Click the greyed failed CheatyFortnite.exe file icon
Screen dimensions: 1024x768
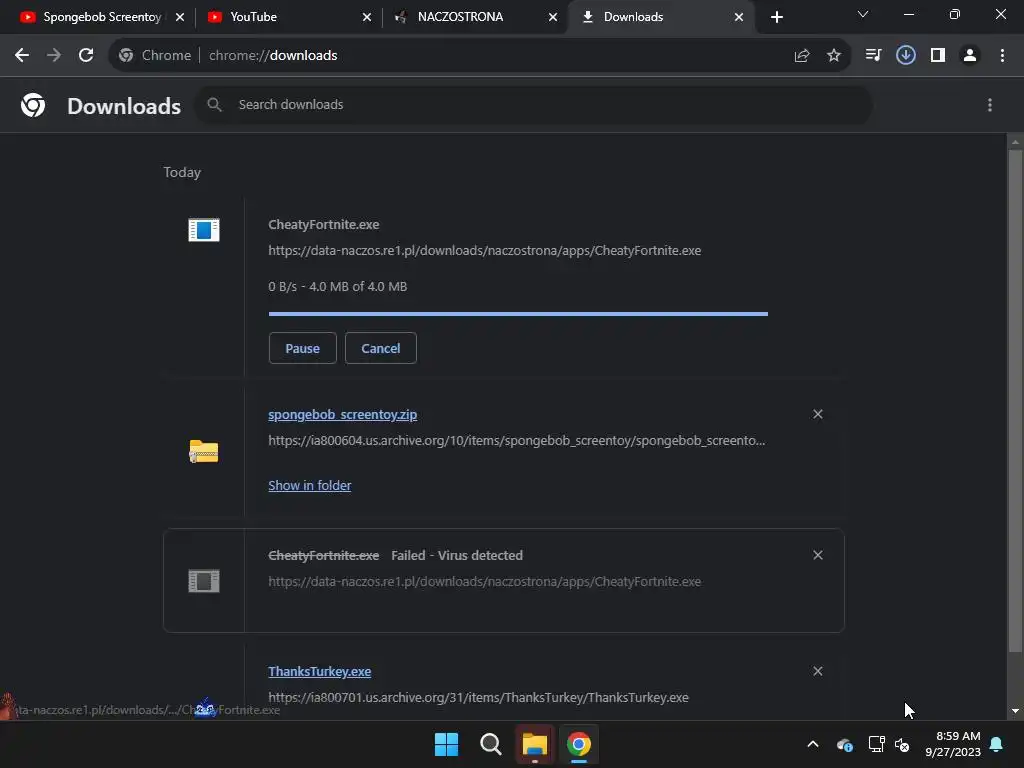pyautogui.click(x=204, y=581)
